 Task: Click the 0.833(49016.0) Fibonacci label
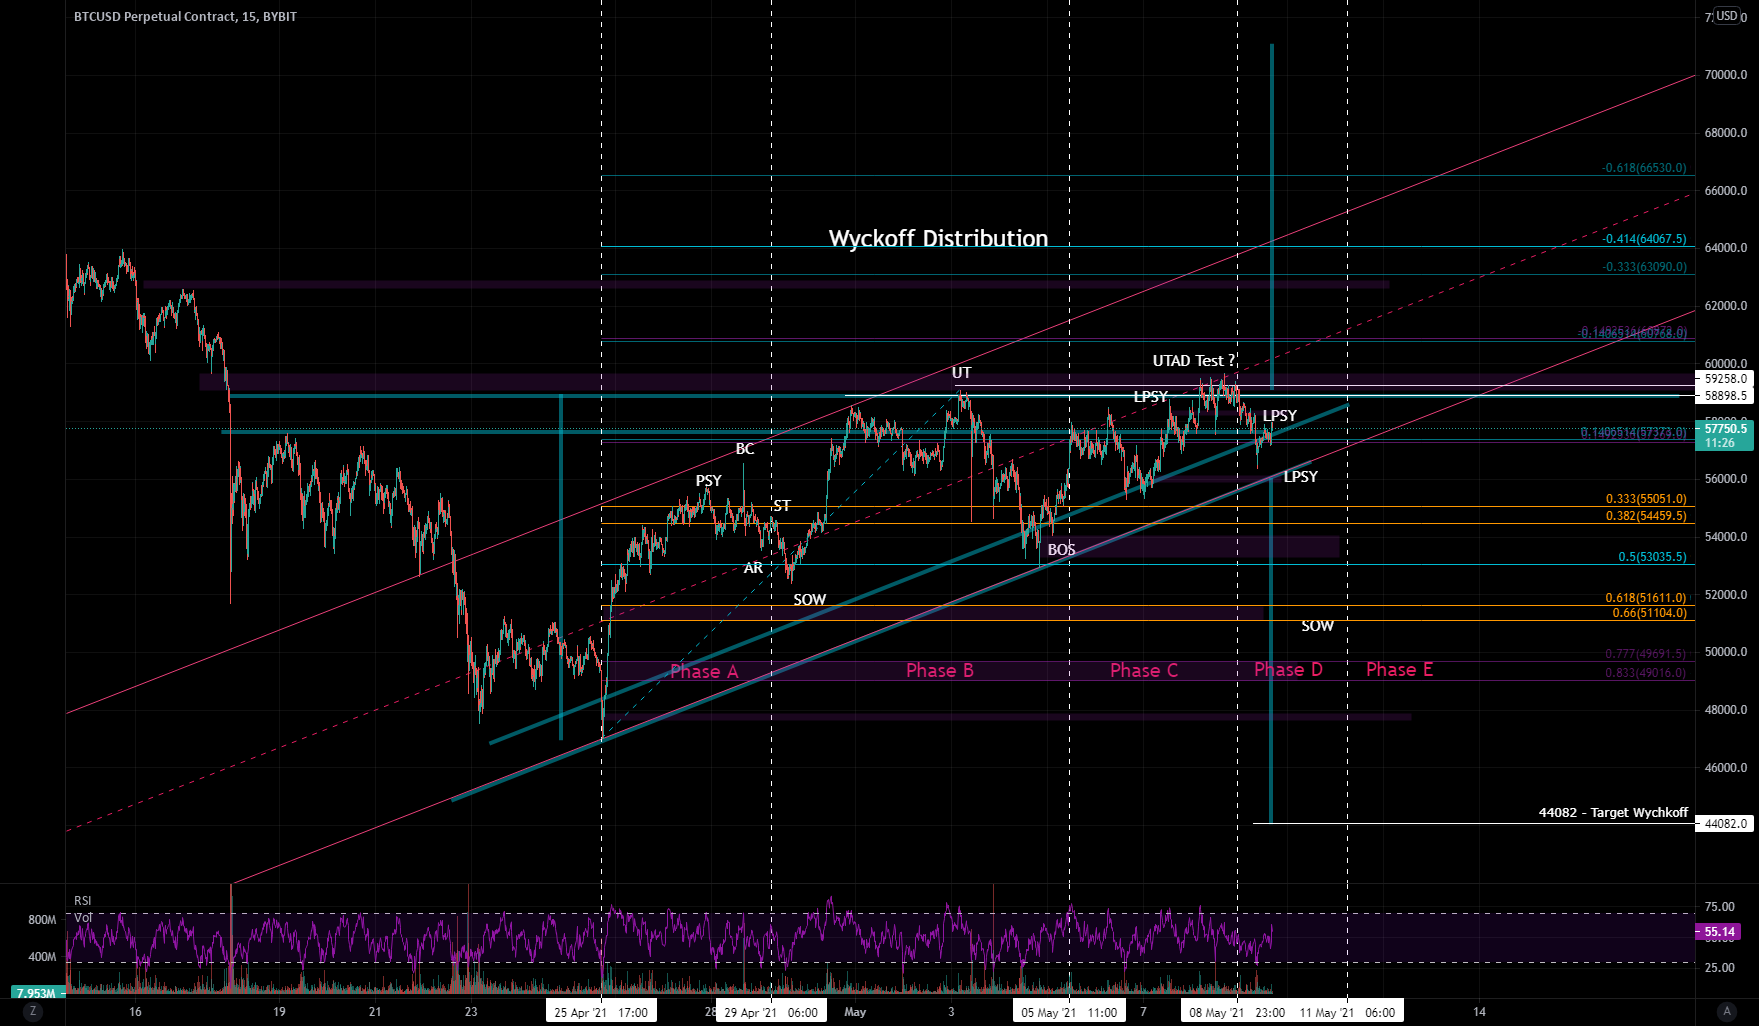[x=1646, y=673]
